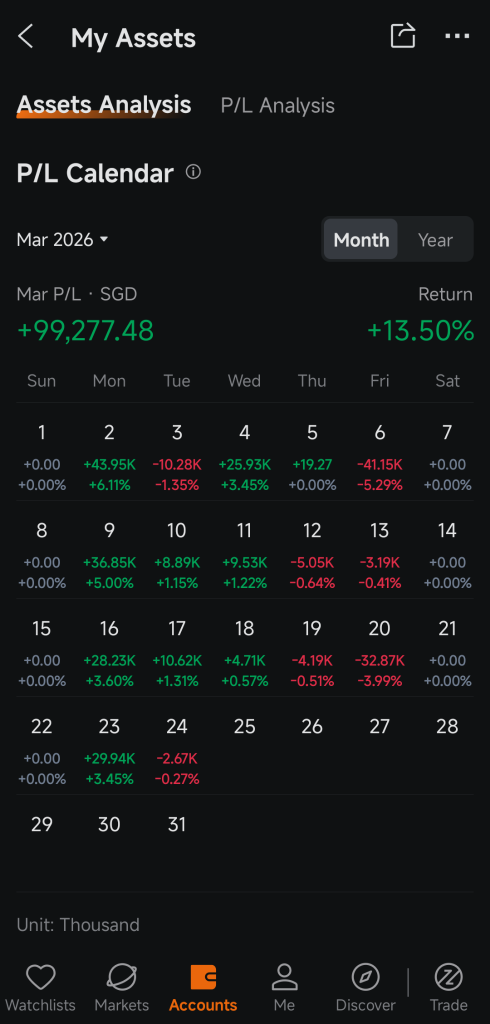Open the Me profile icon
This screenshot has height=1024, width=490.
point(284,978)
